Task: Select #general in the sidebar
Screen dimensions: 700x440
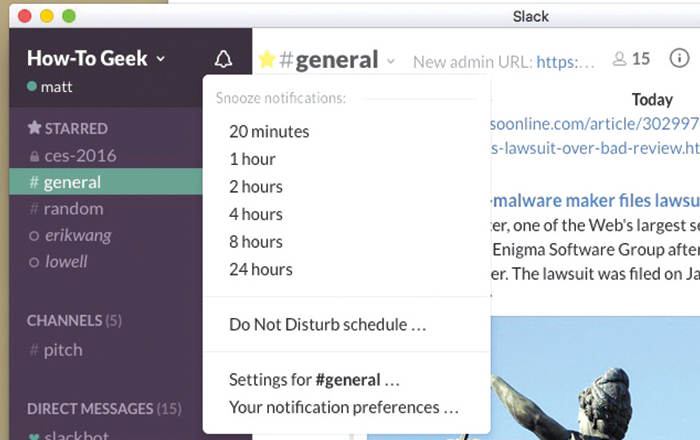Action: [106, 182]
